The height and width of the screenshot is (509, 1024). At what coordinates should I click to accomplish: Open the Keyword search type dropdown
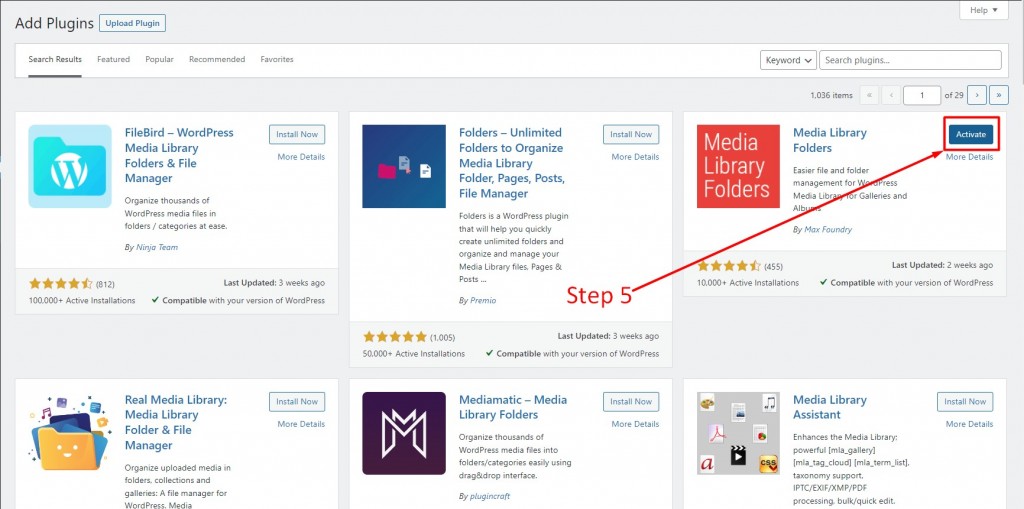point(788,60)
